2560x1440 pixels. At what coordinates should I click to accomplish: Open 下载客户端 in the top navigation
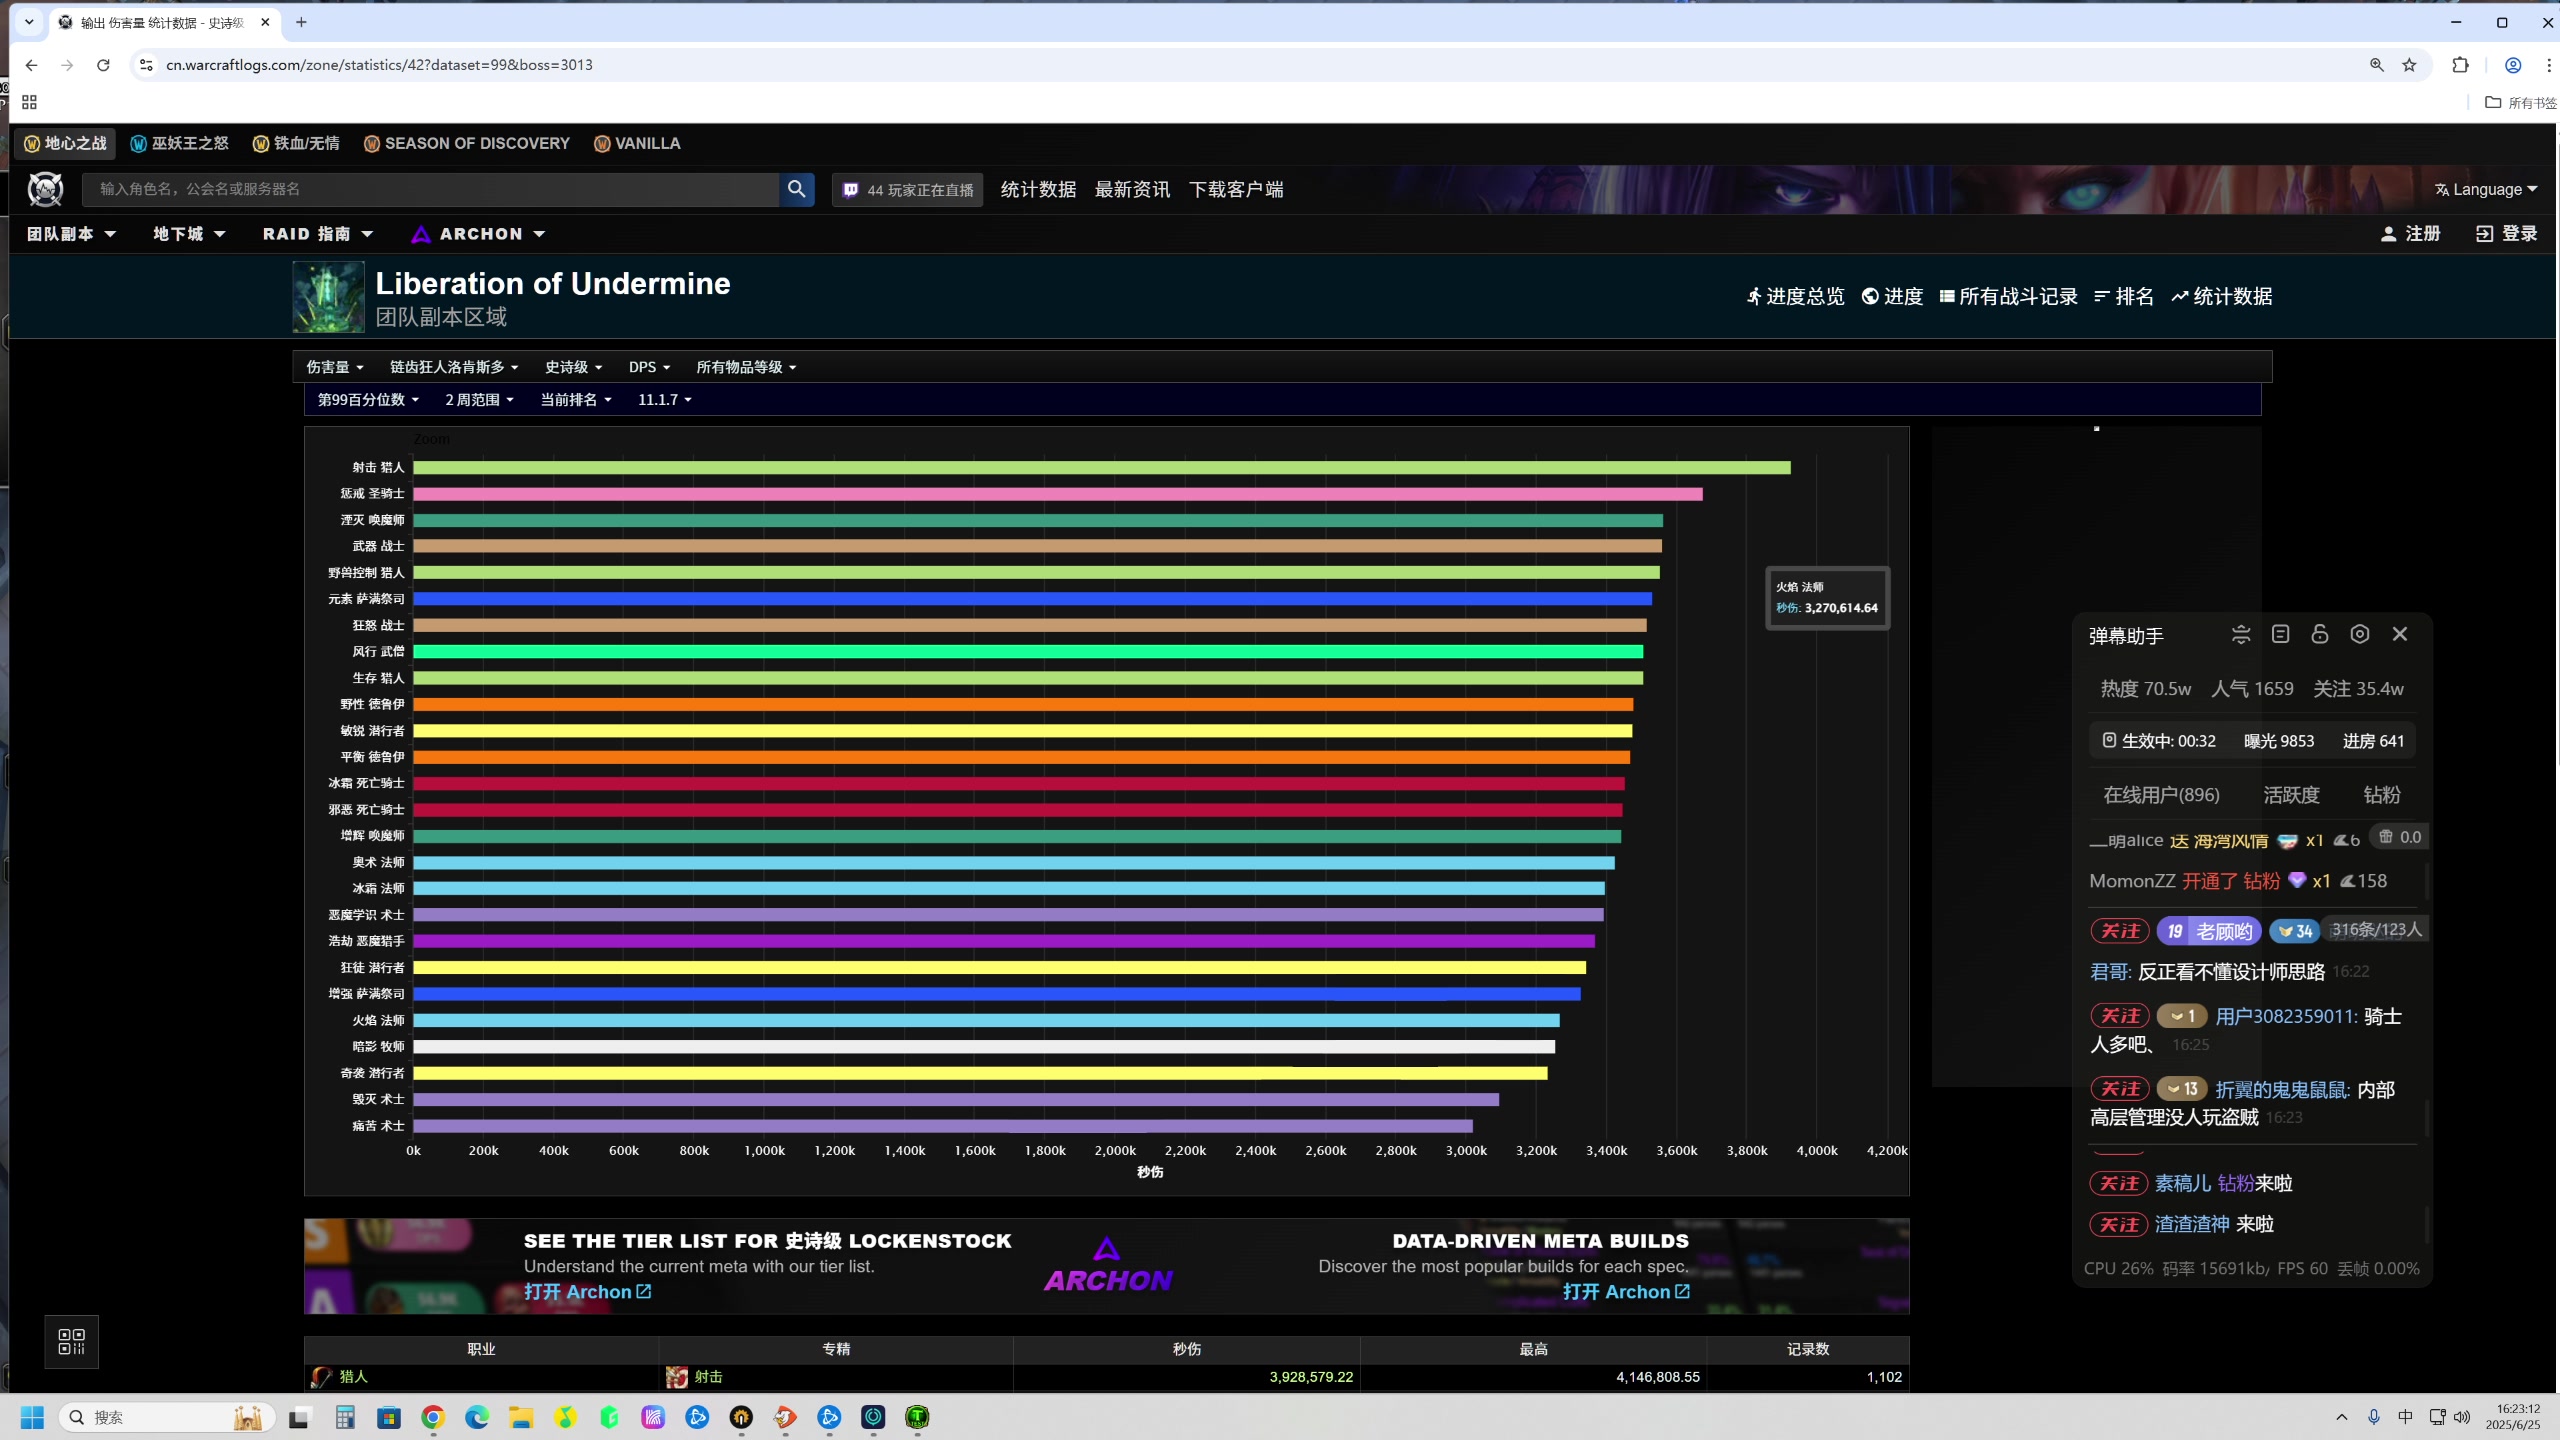tap(1236, 189)
